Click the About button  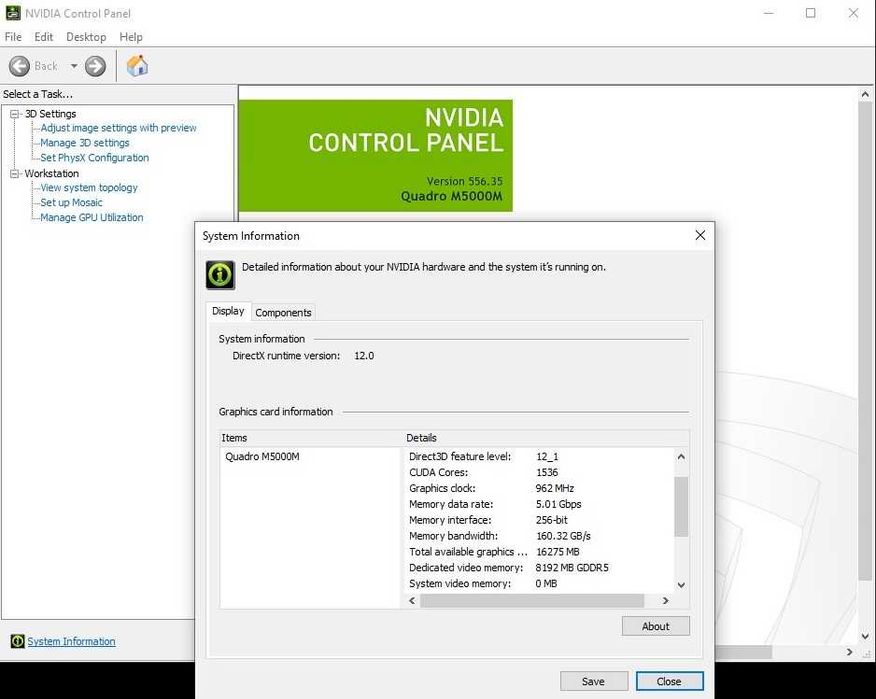click(x=655, y=626)
